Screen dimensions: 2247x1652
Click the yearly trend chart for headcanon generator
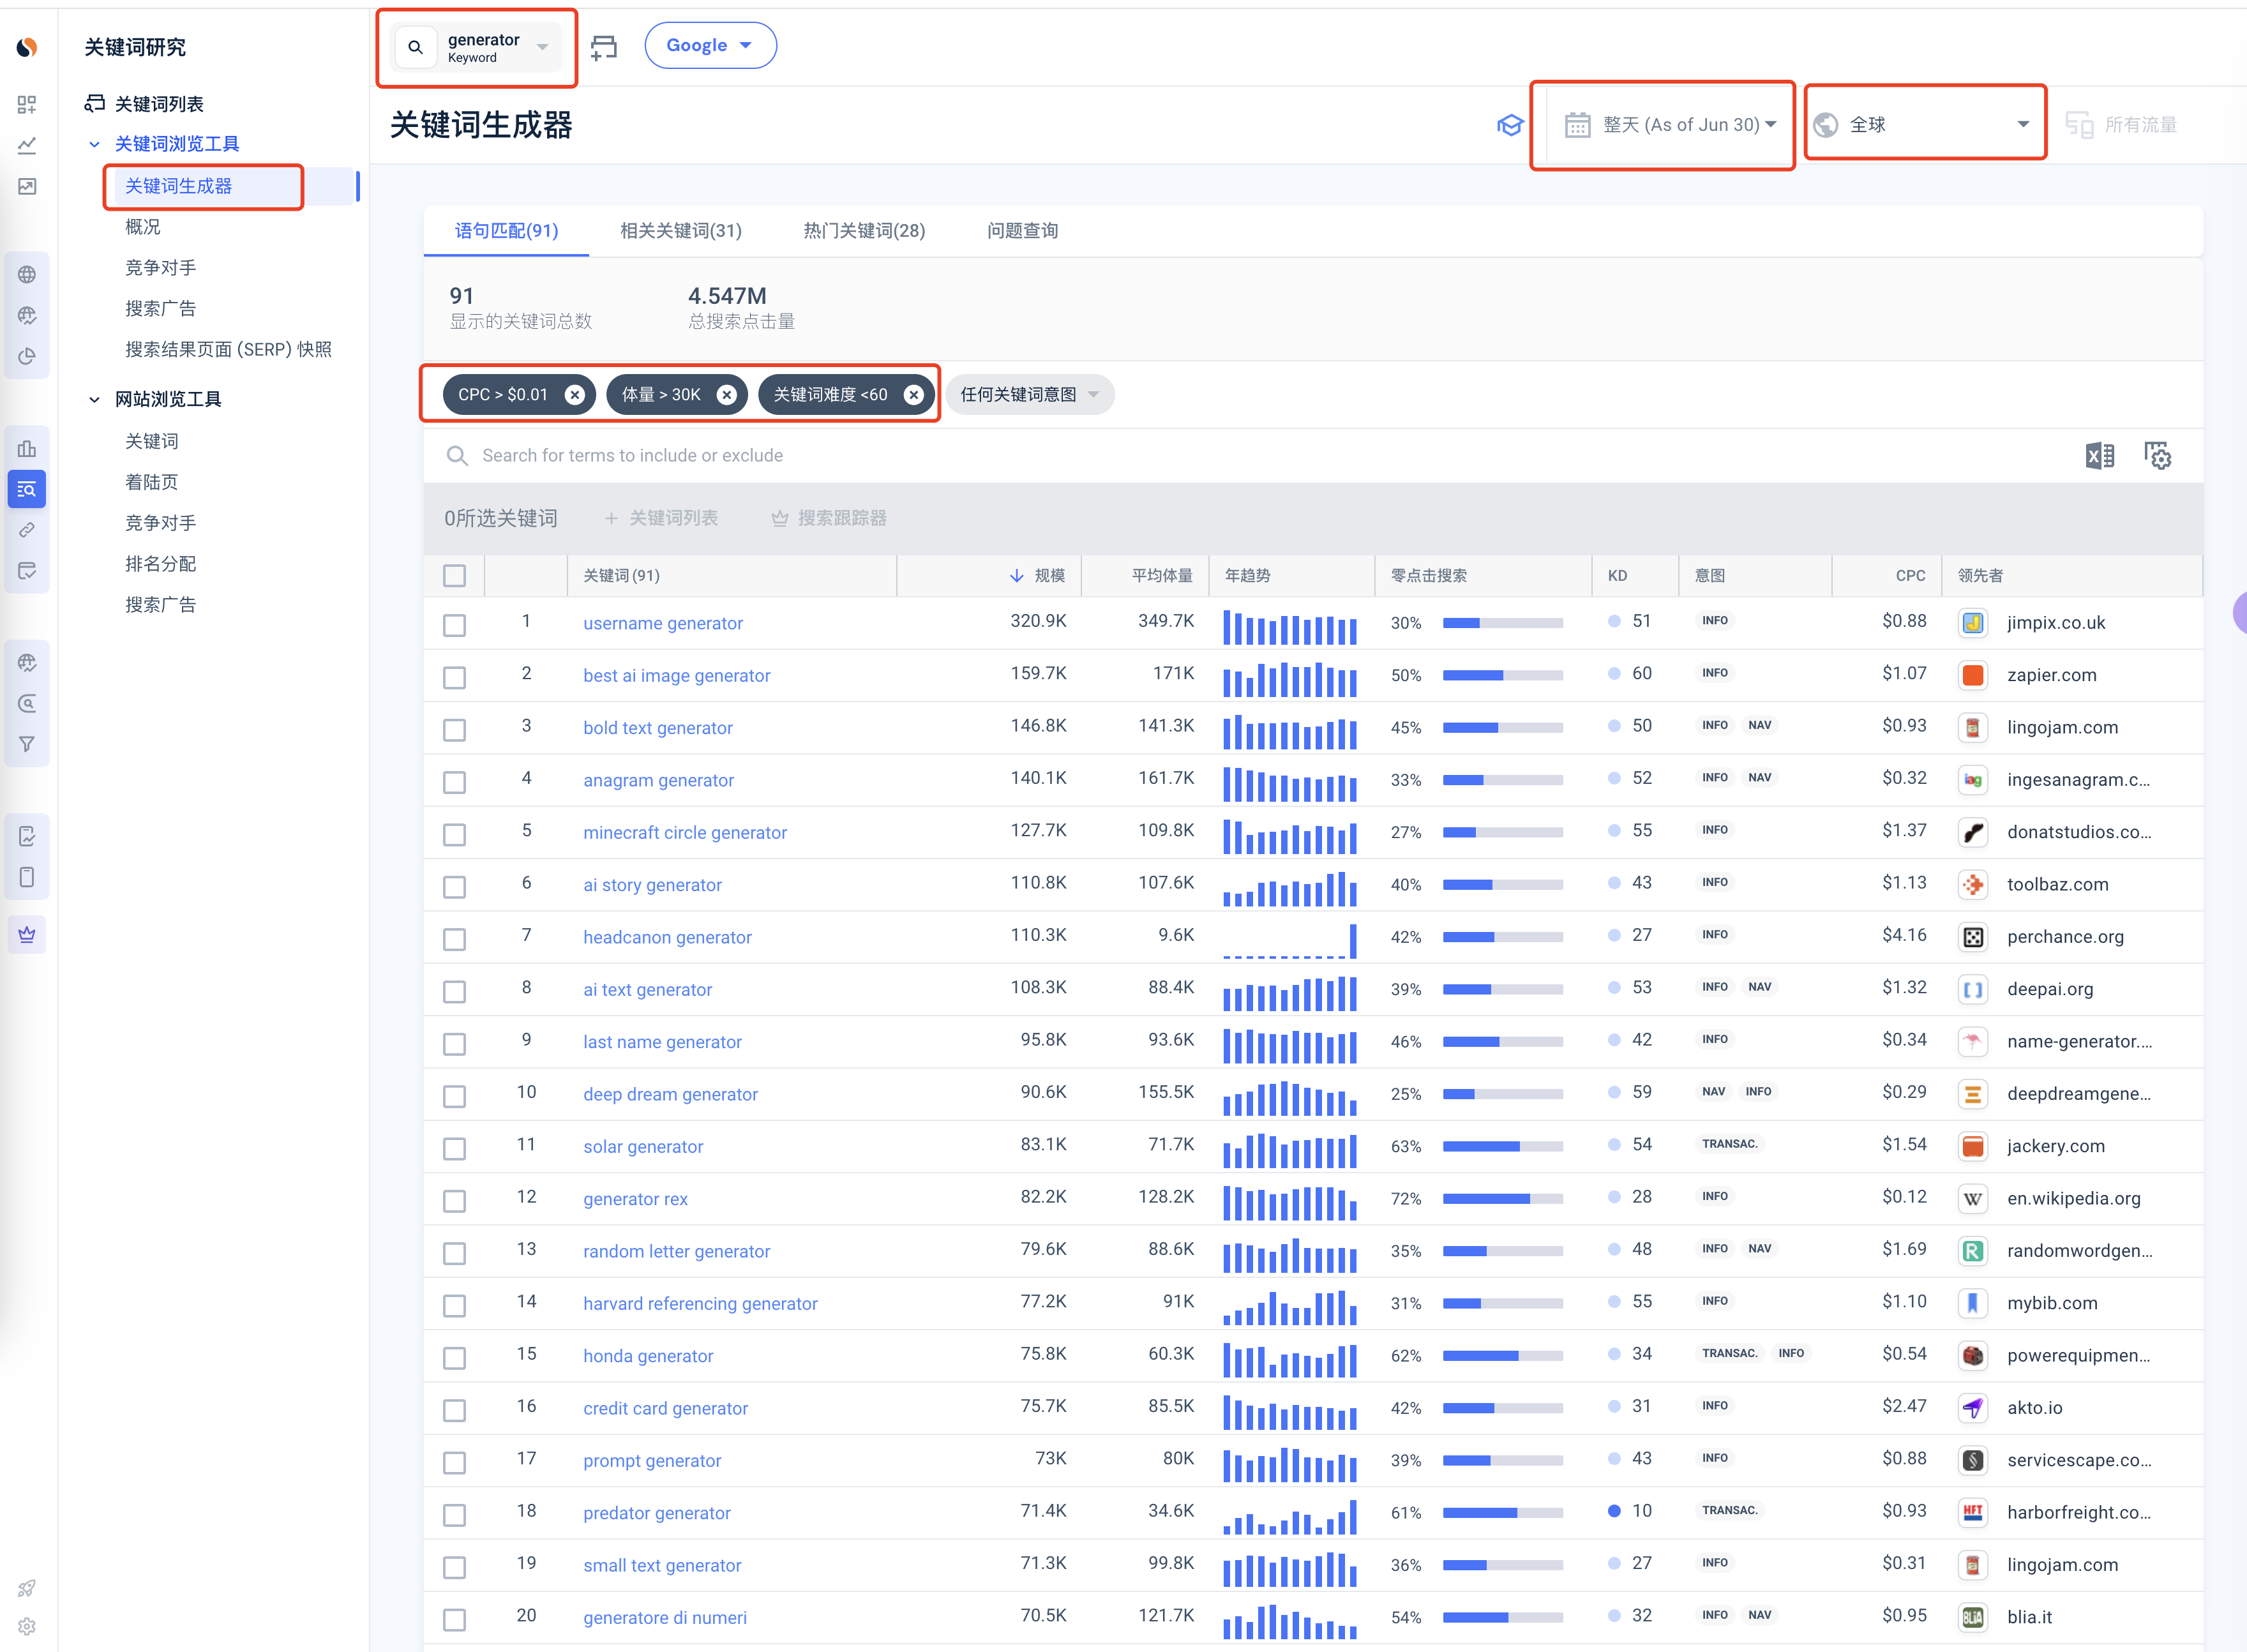[1290, 940]
